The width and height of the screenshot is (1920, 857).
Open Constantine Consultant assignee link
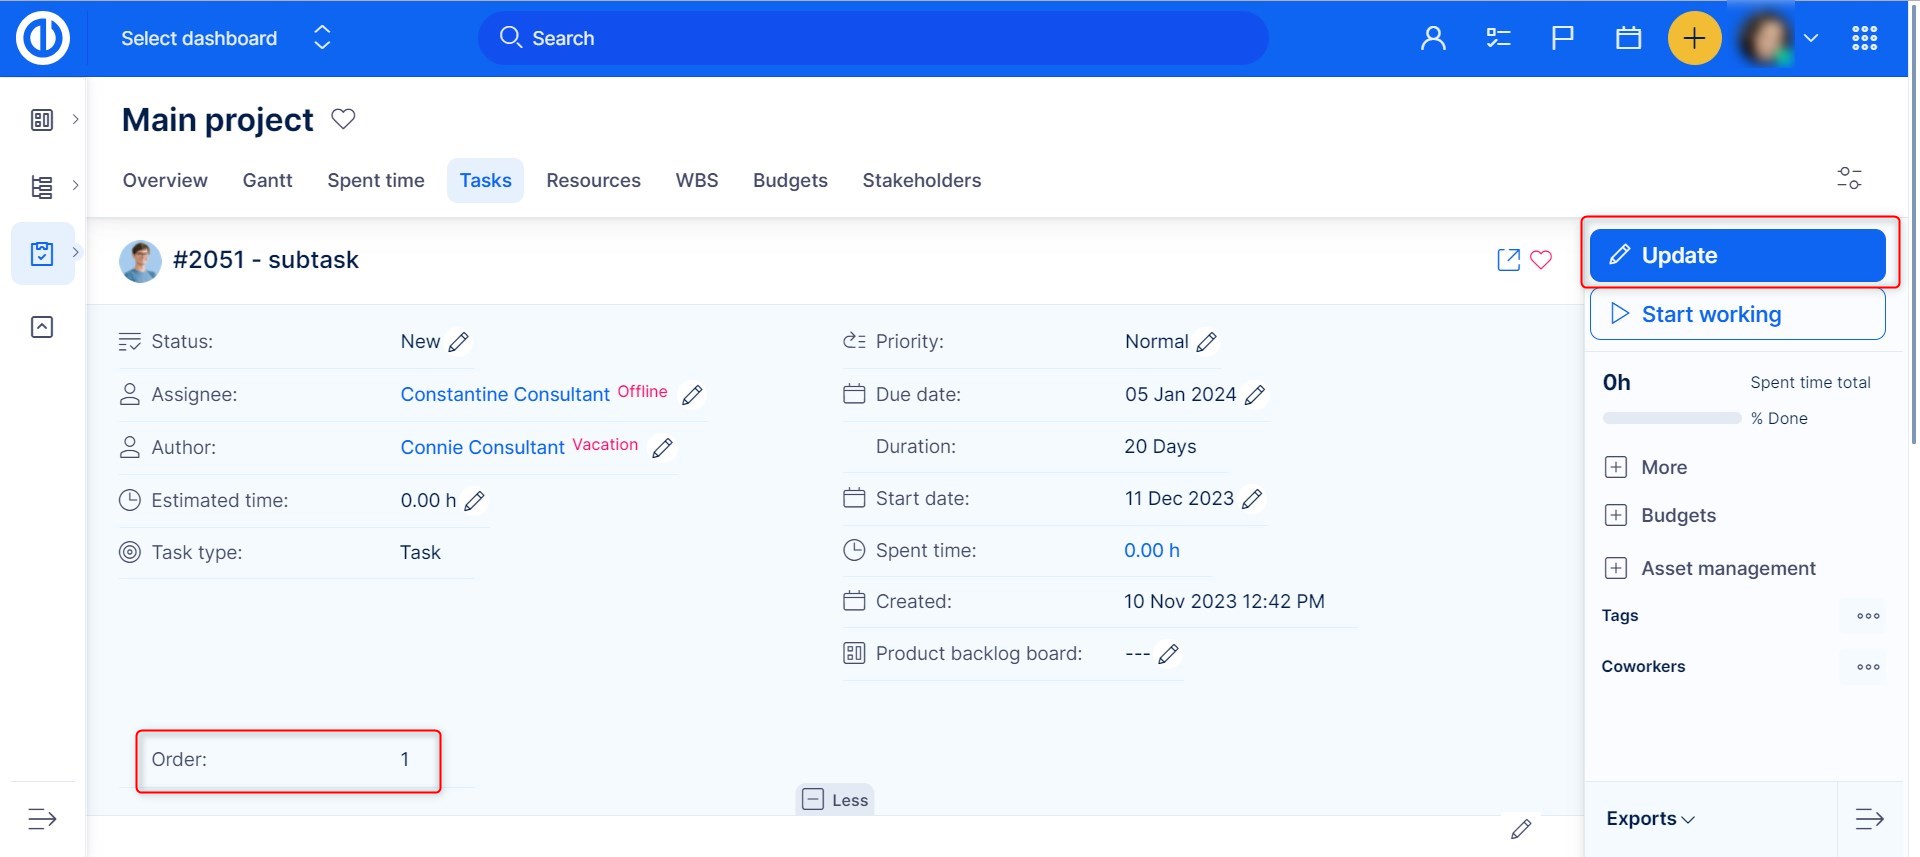(x=505, y=395)
